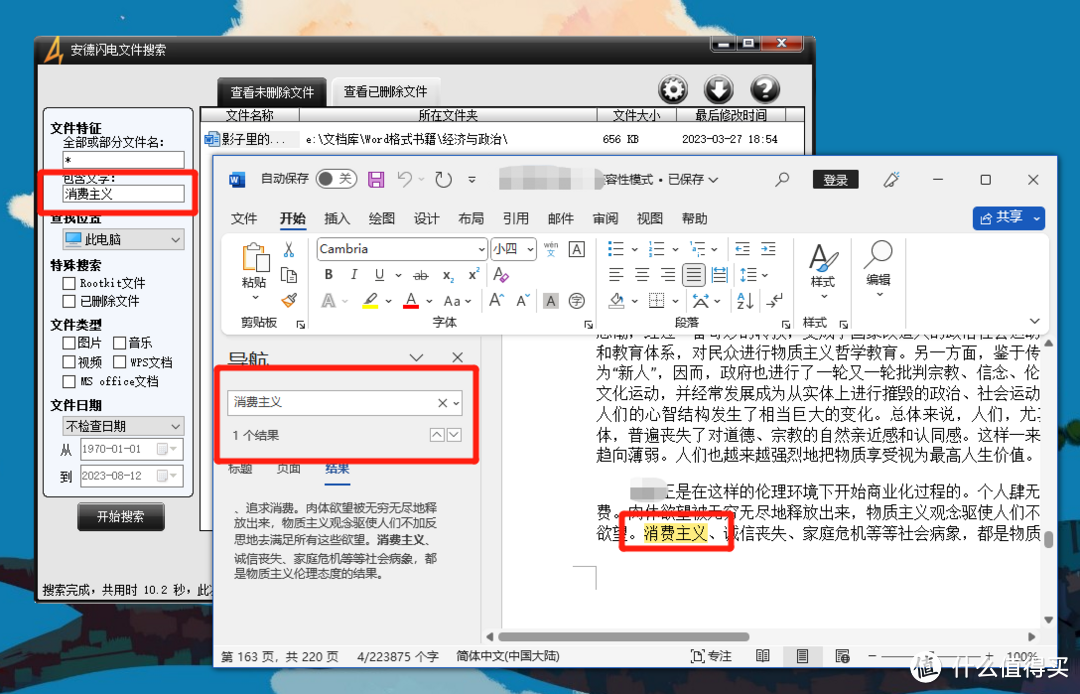Click the download arrow icon in file search
Image resolution: width=1080 pixels, height=694 pixels.
pos(718,90)
